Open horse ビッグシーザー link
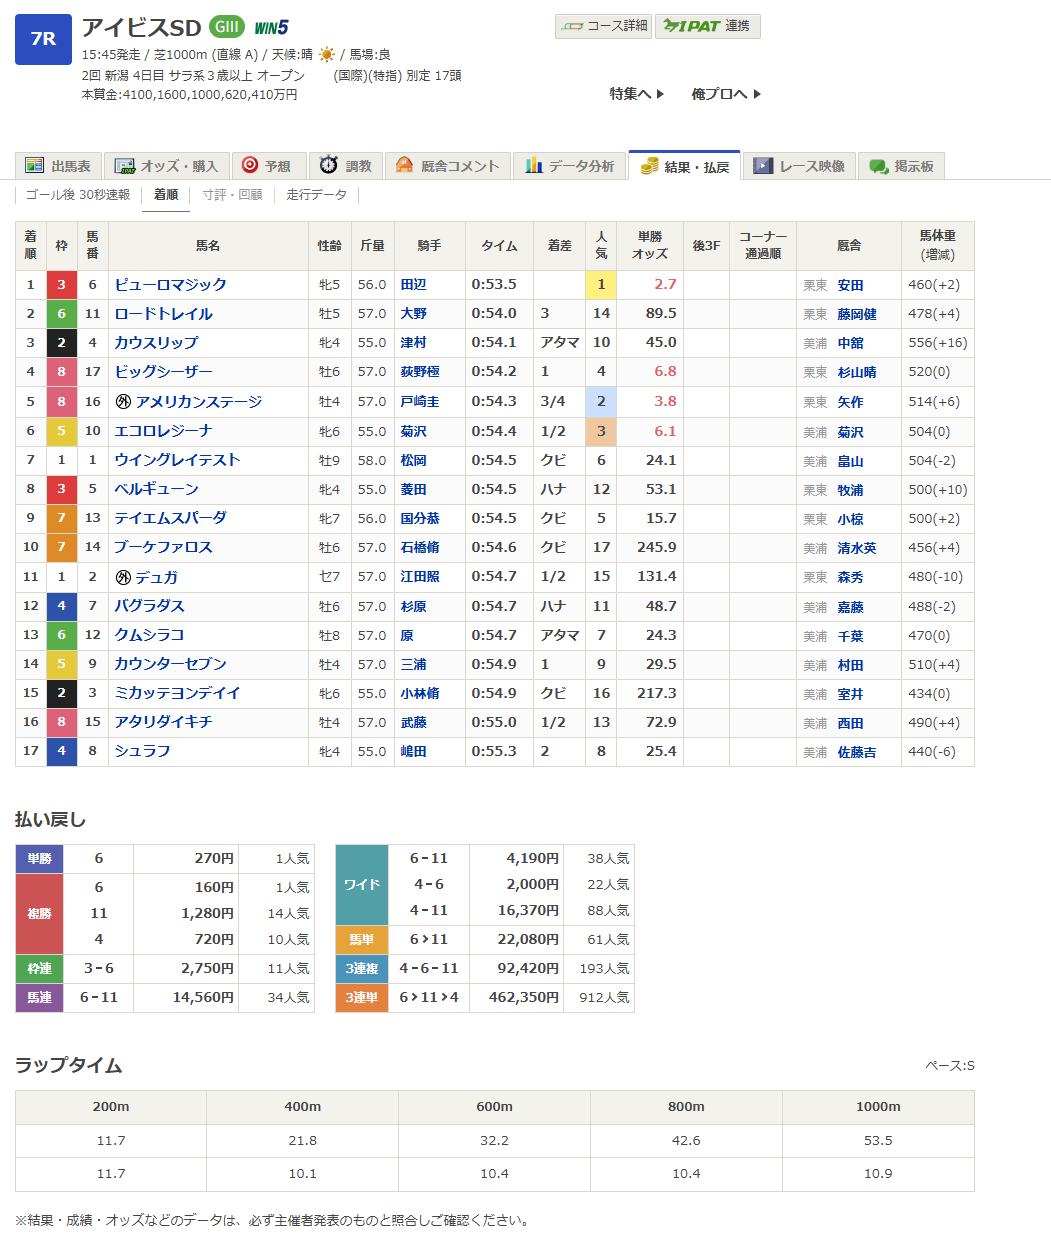 164,372
